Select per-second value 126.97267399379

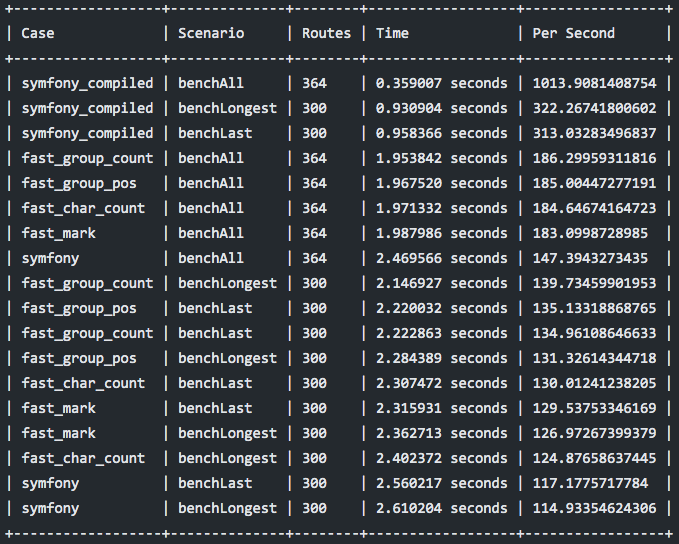pyautogui.click(x=595, y=433)
